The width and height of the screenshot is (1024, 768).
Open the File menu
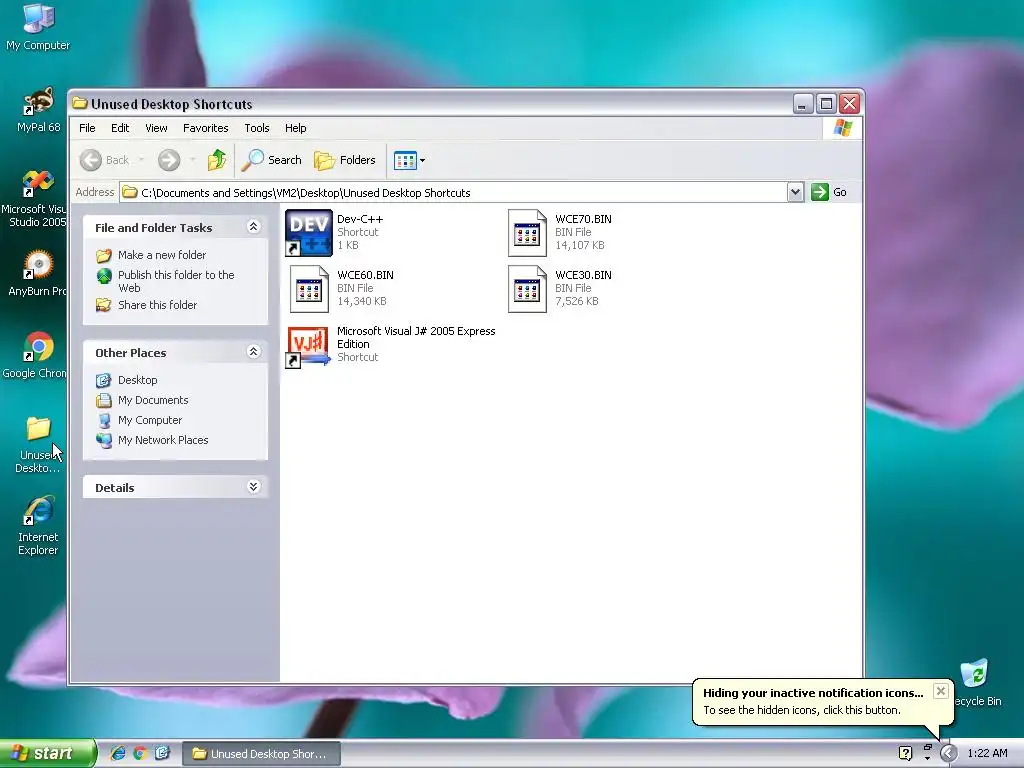[x=87, y=128]
